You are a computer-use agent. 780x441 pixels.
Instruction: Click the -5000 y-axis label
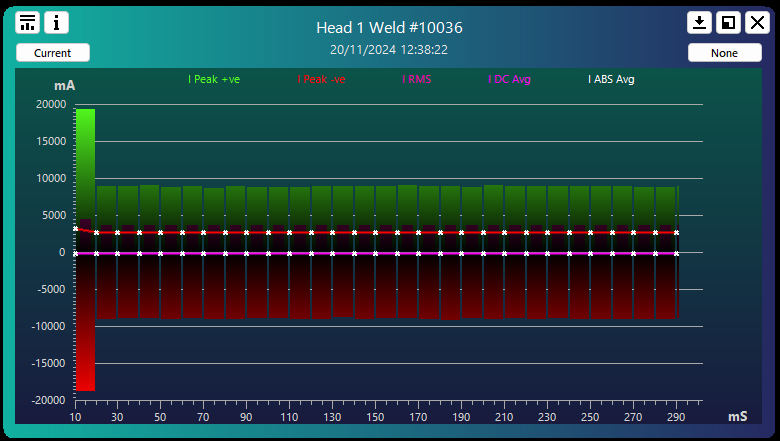pyautogui.click(x=51, y=289)
